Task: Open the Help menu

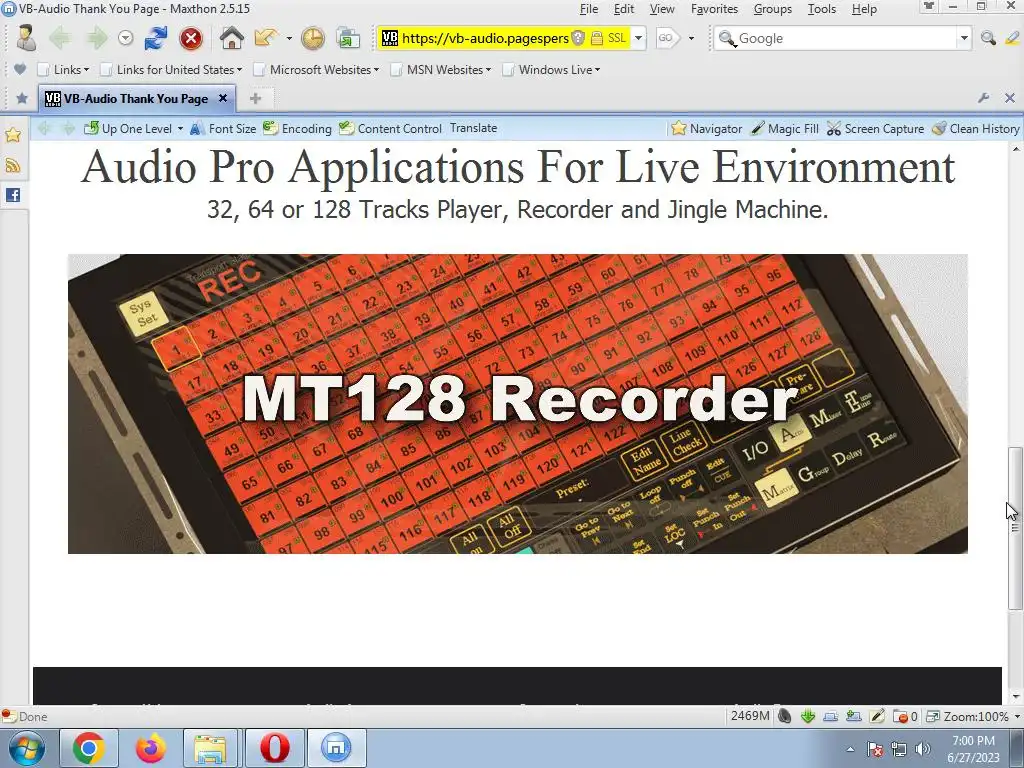Action: (x=864, y=9)
